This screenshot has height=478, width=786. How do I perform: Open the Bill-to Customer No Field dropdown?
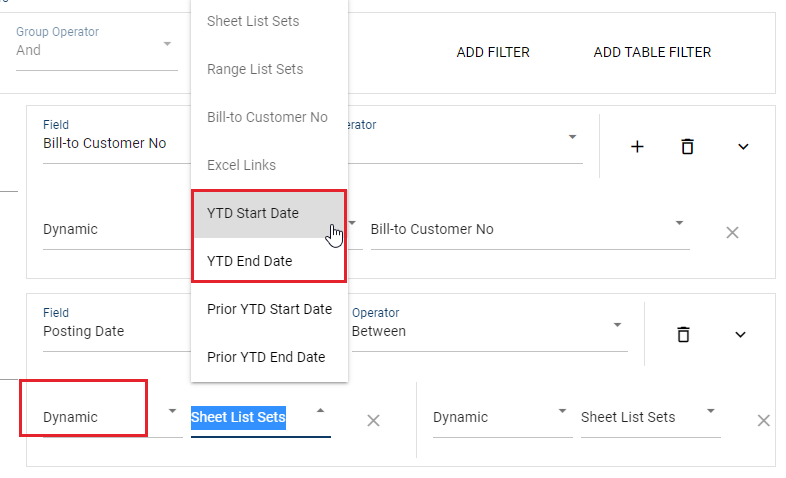[117, 141]
